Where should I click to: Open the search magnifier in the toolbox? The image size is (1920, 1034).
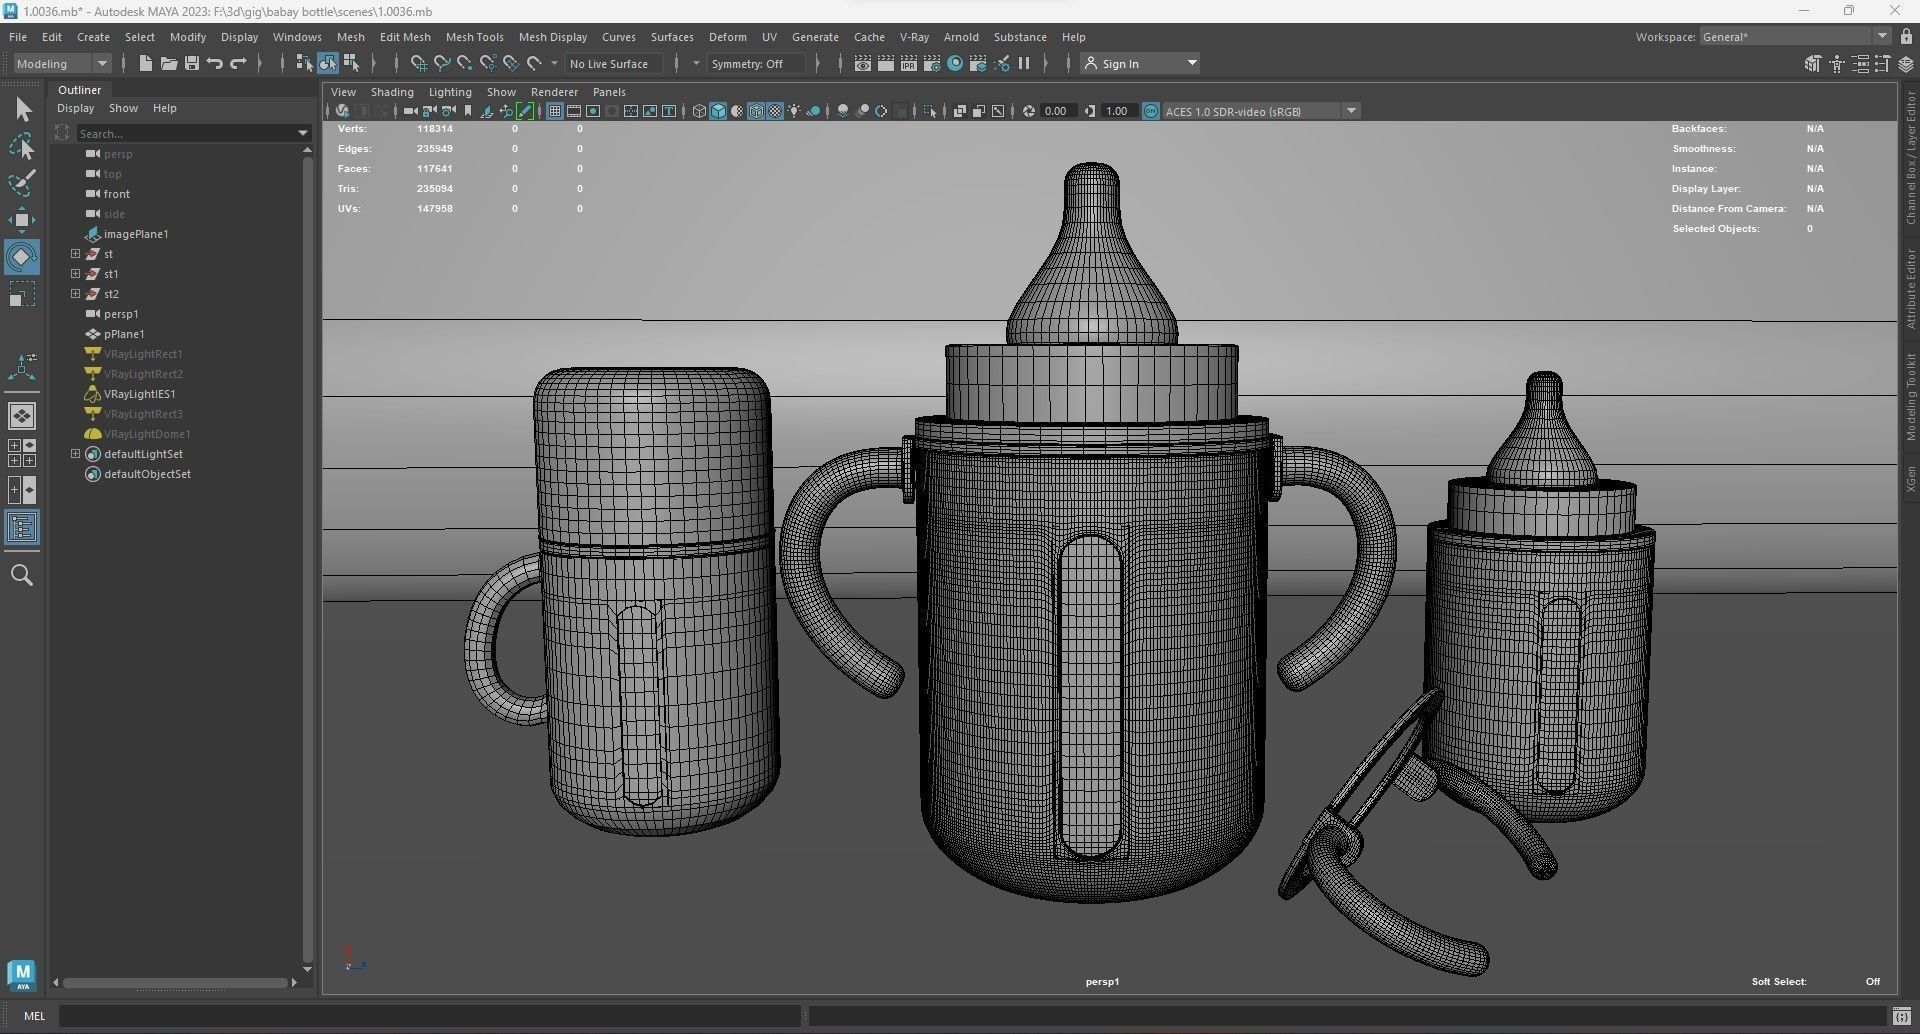click(x=22, y=575)
